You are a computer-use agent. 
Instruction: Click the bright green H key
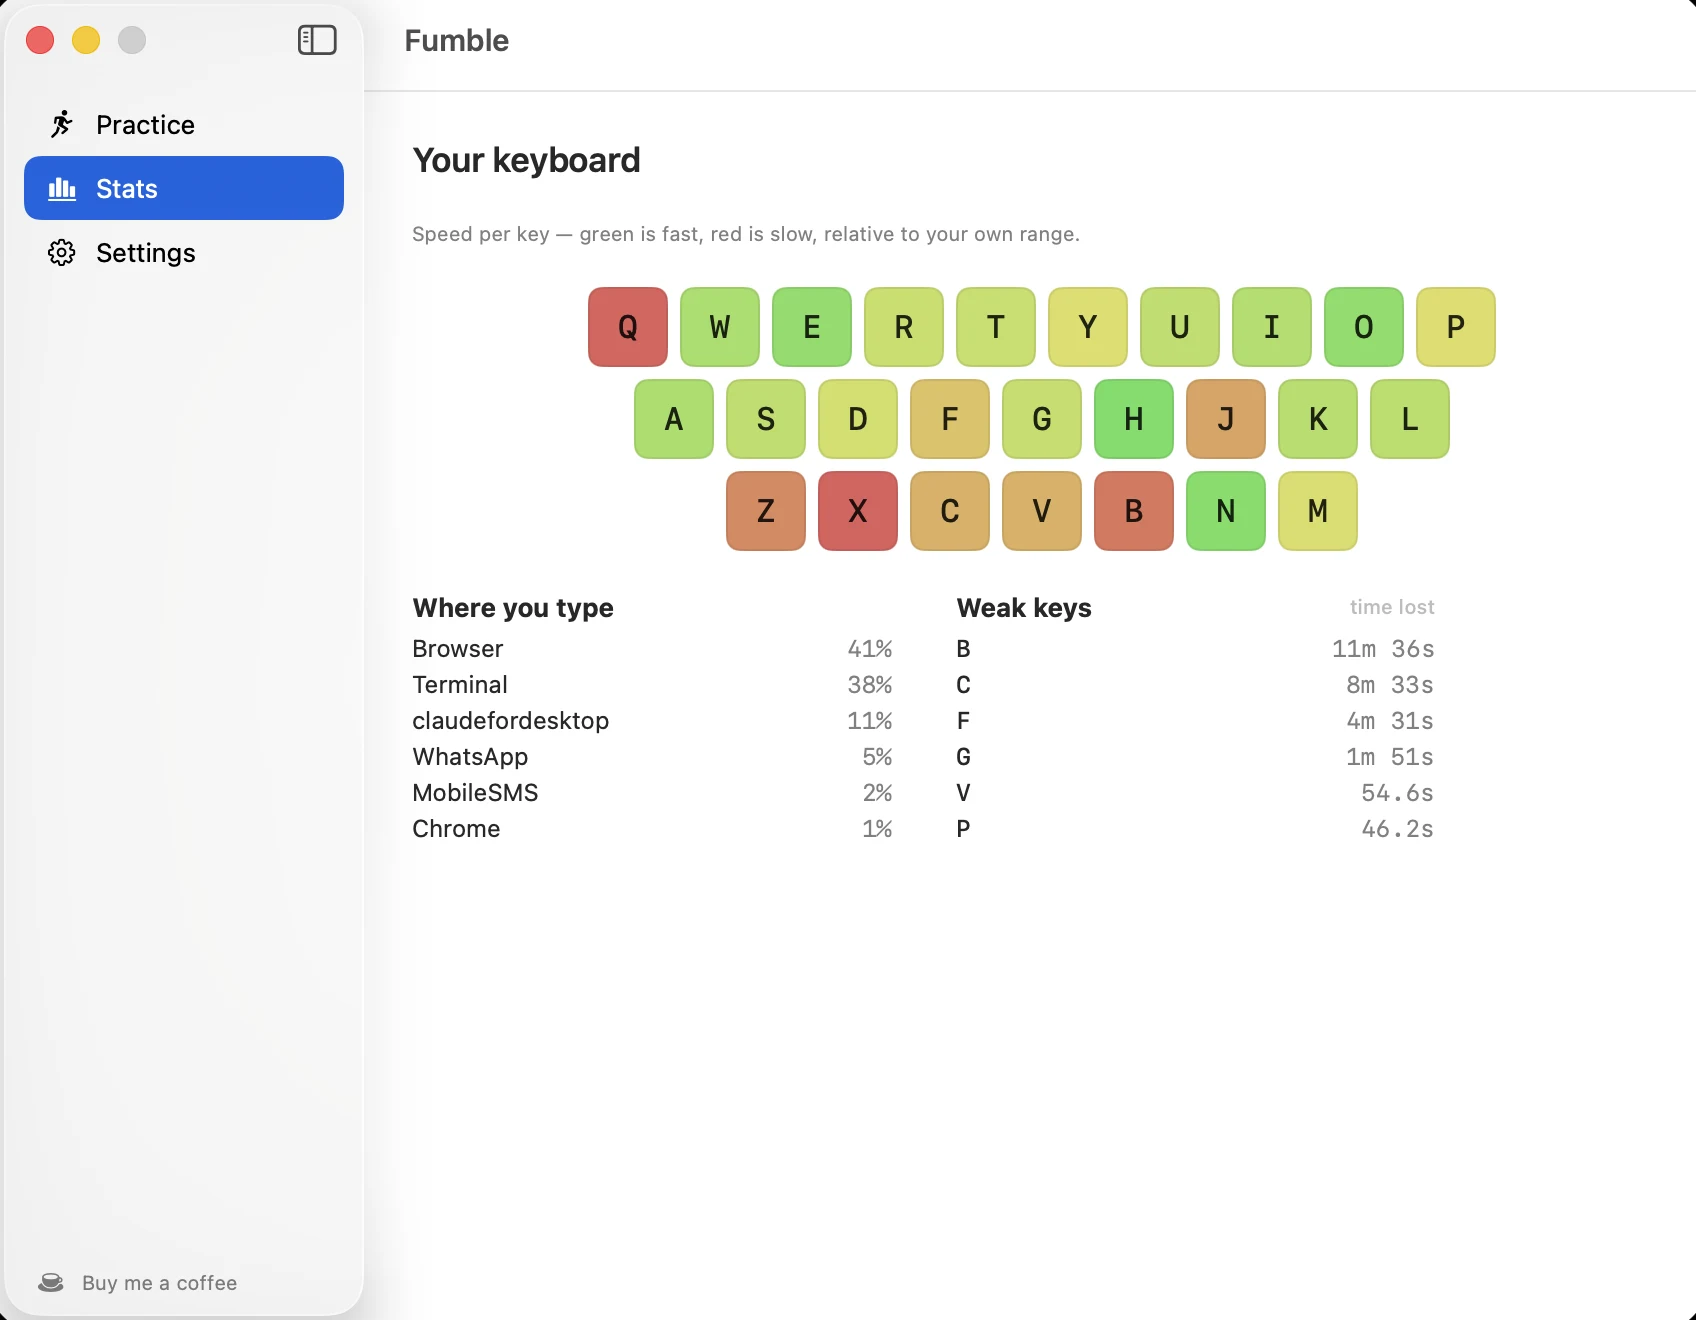pyautogui.click(x=1134, y=419)
